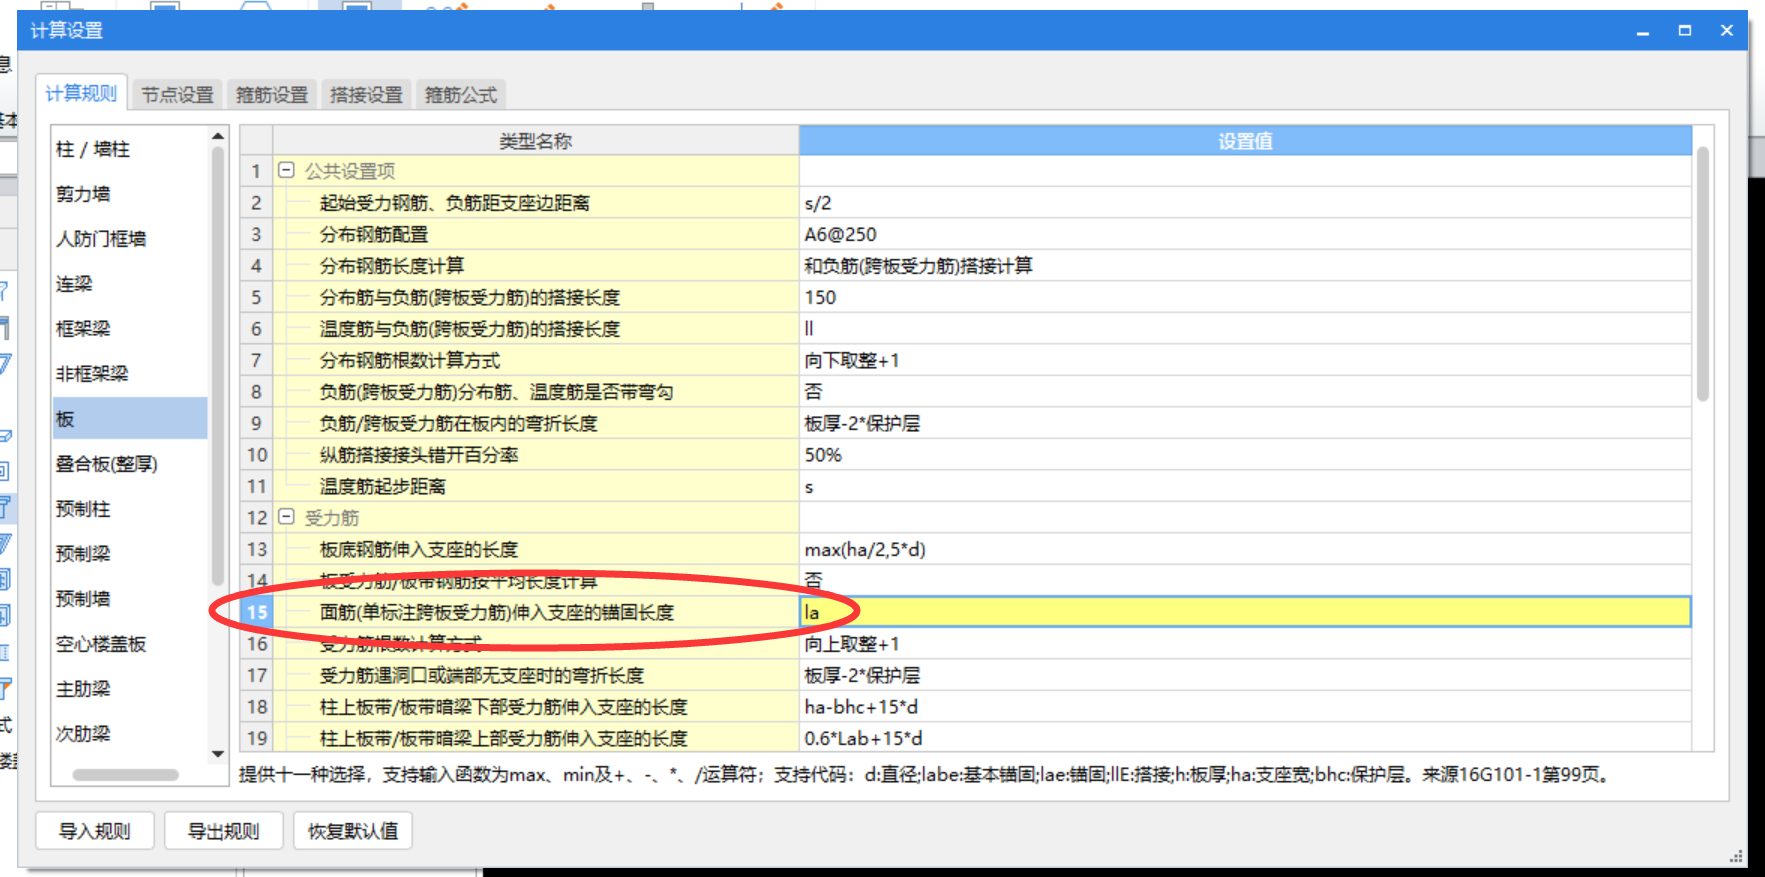1765x877 pixels.
Task: Select 板 in component list
Action: tap(130, 419)
